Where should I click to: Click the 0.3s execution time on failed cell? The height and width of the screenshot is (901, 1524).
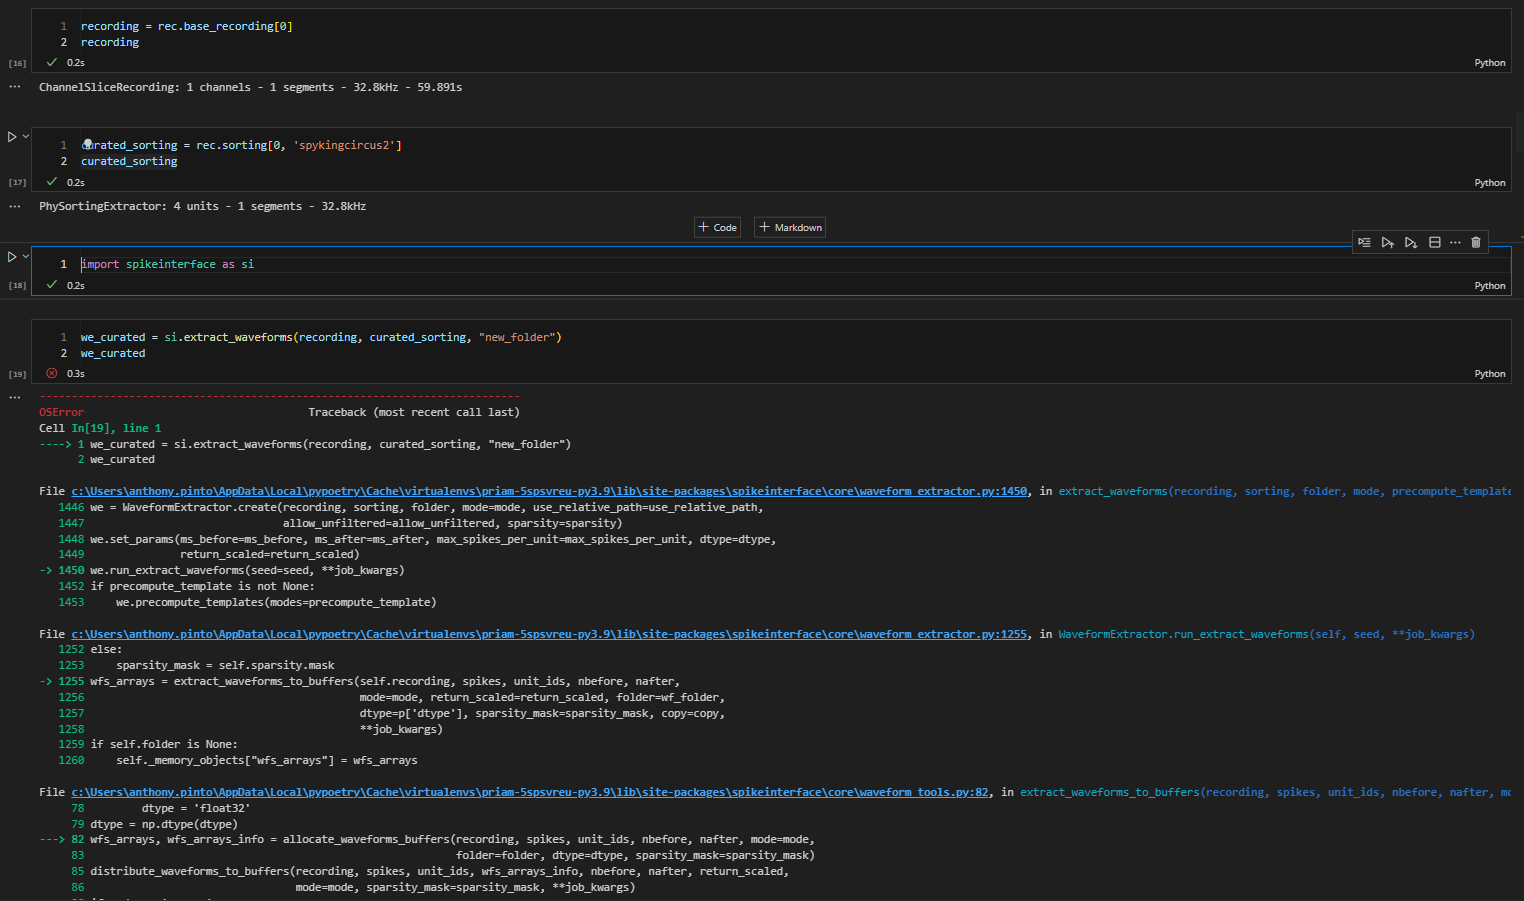pyautogui.click(x=74, y=373)
